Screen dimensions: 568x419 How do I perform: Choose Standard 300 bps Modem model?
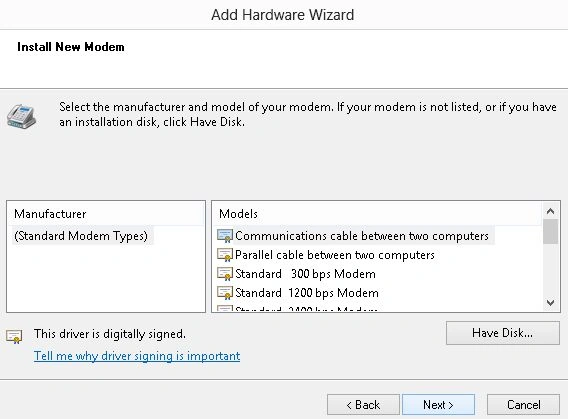[x=305, y=274]
